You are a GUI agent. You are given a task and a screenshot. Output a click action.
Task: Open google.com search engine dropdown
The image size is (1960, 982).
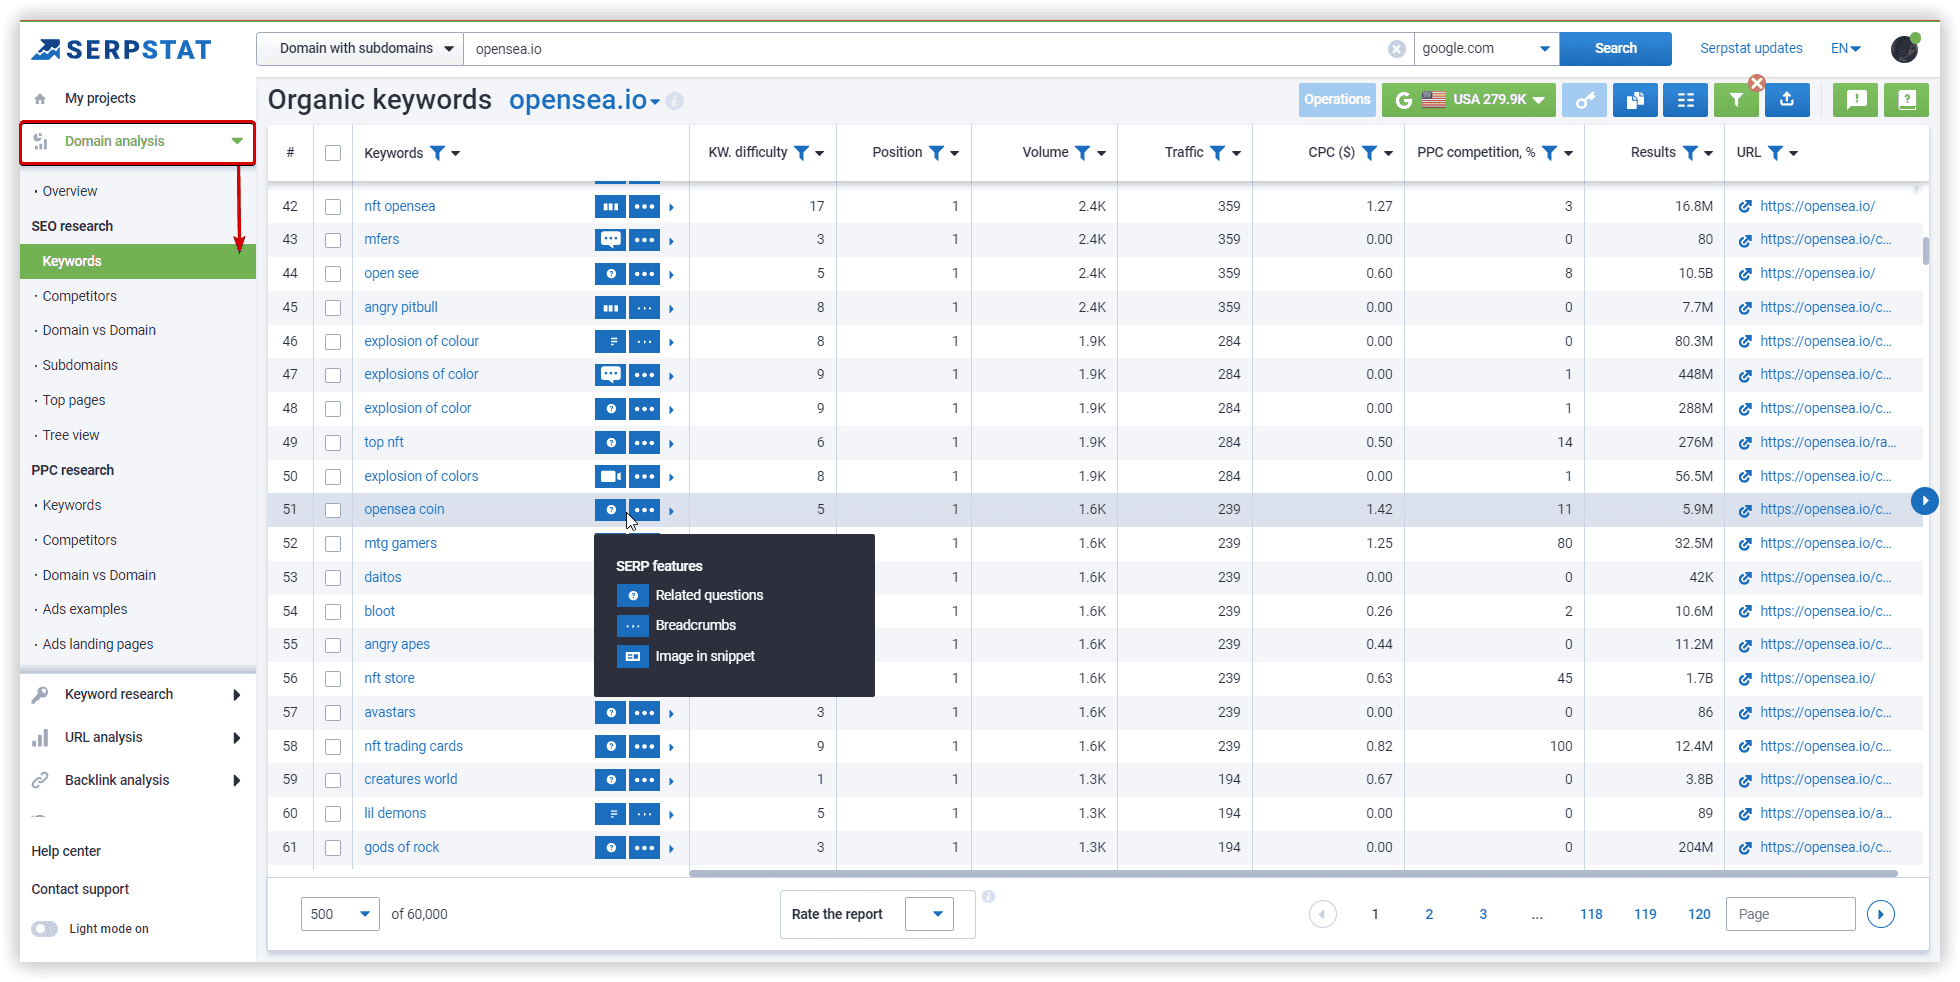1486,49
